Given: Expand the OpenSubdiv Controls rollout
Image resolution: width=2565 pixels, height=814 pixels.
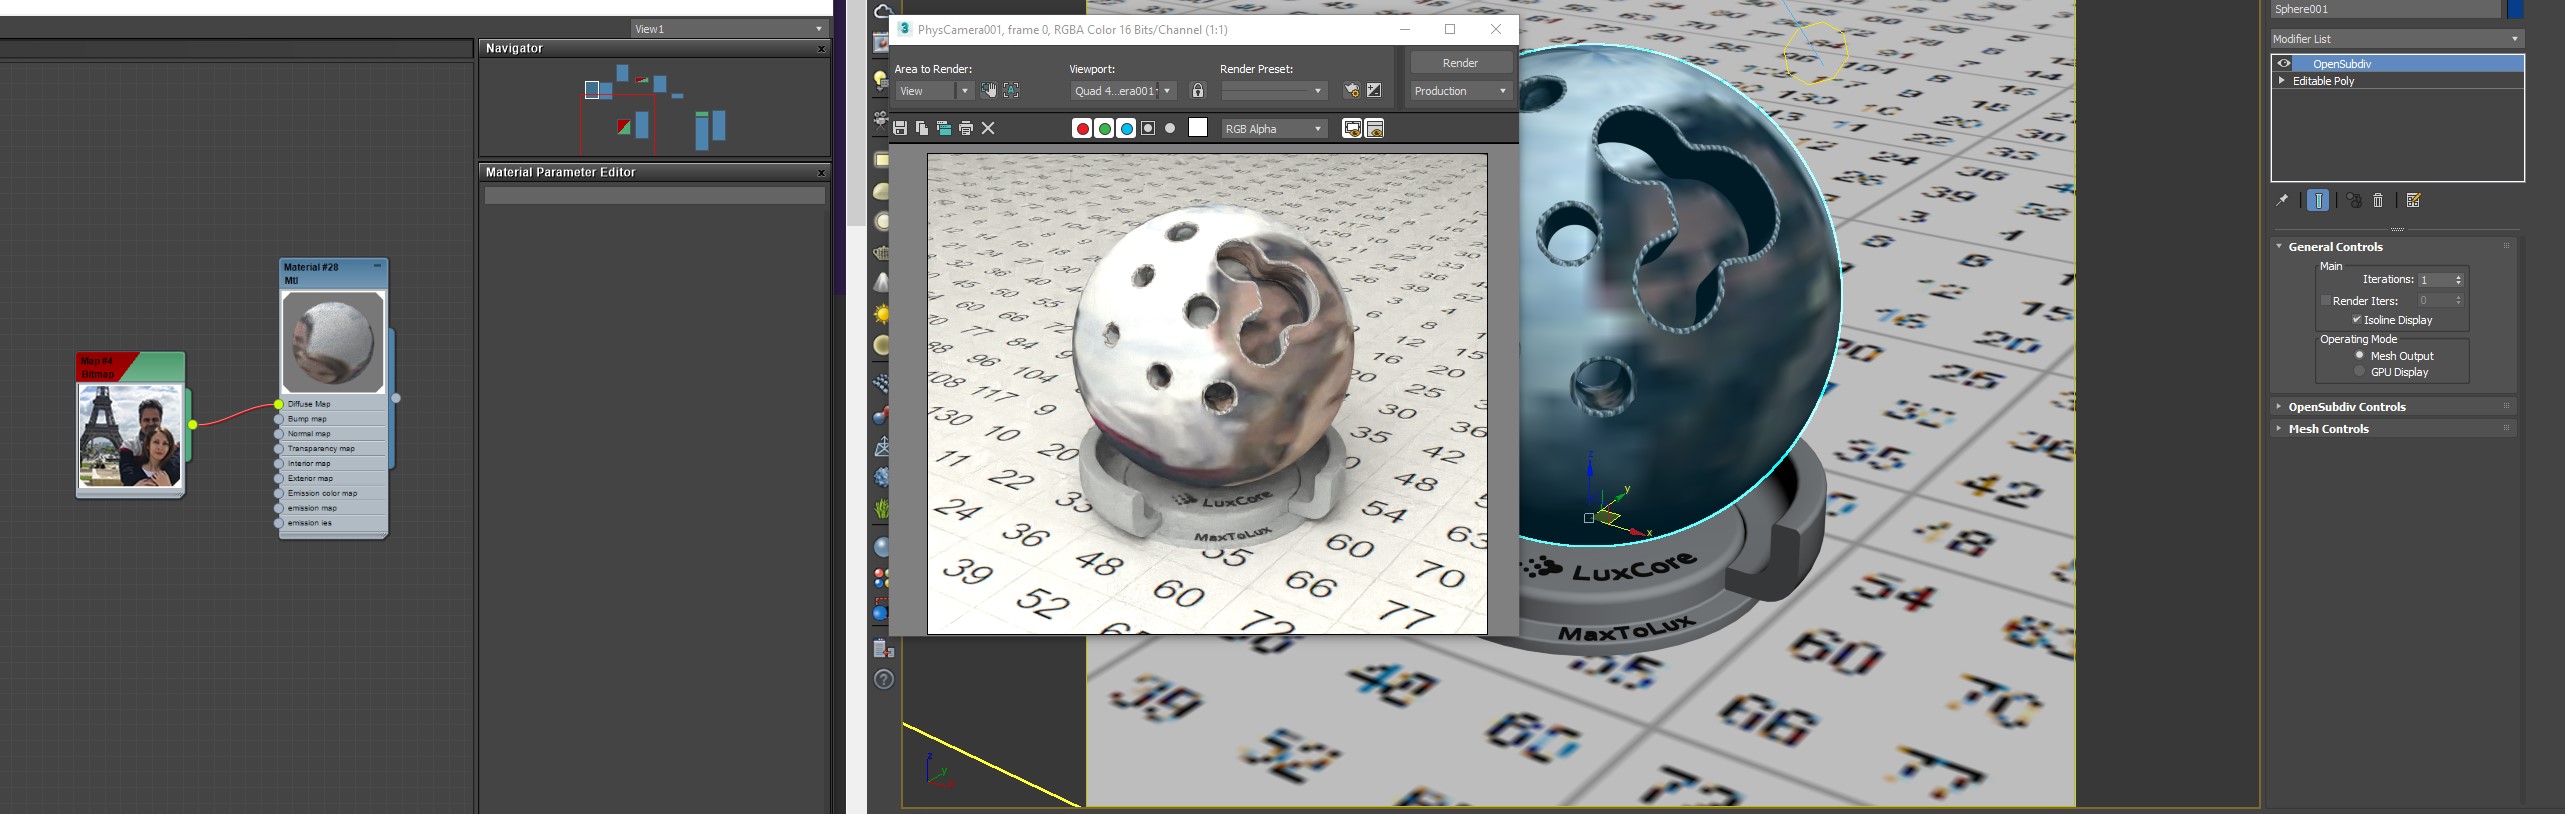Looking at the screenshot, I should click(2346, 407).
